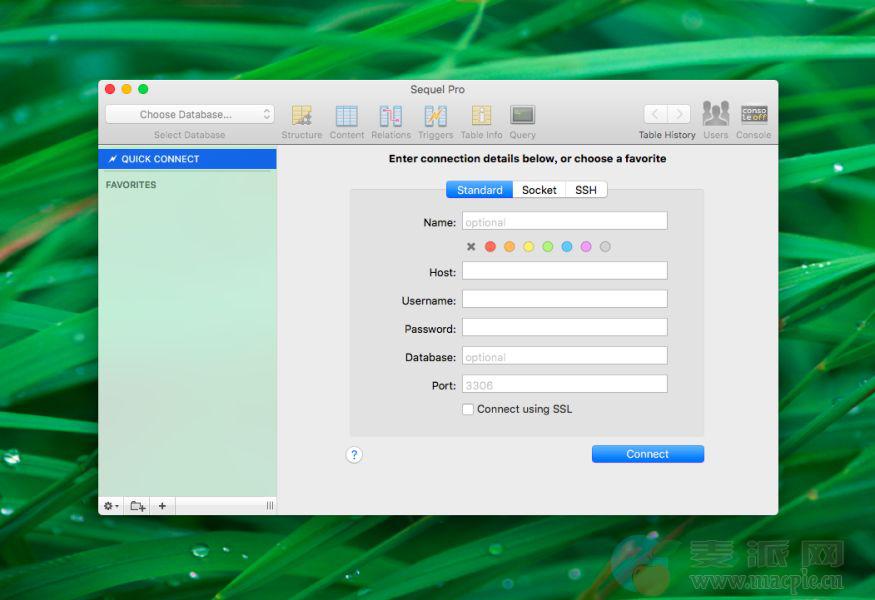Viewport: 875px width, 600px height.
Task: Select the Standard connection tab
Action: pyautogui.click(x=479, y=190)
